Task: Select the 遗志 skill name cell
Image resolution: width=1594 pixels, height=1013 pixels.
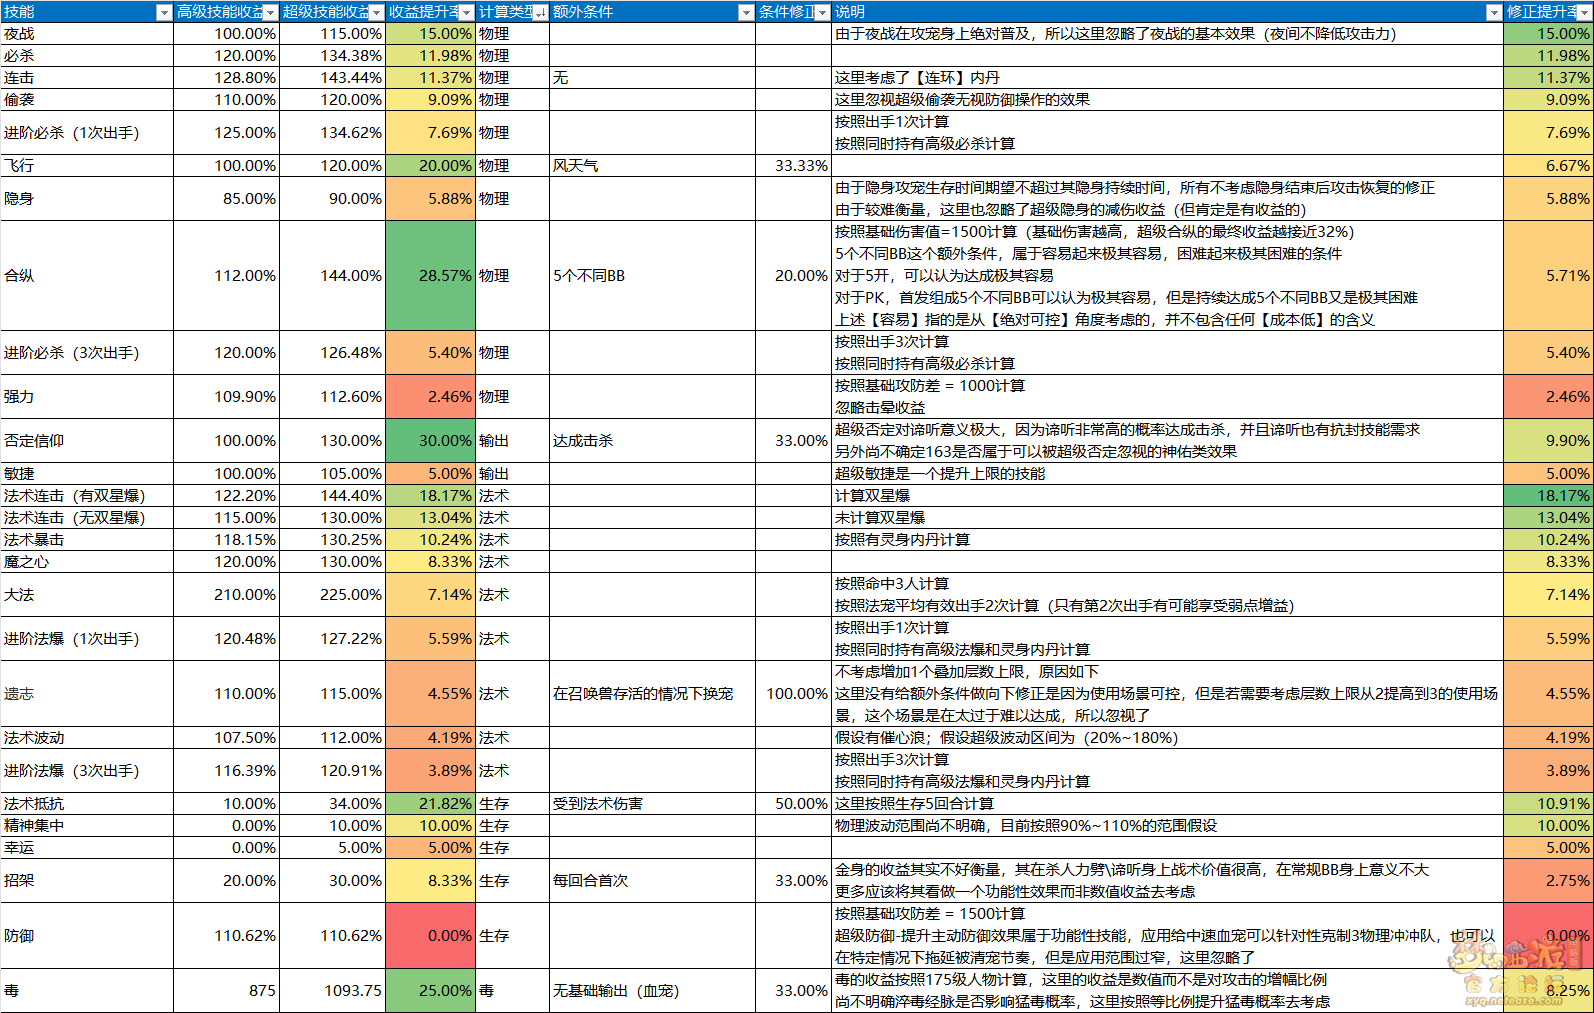Action: click(x=87, y=694)
